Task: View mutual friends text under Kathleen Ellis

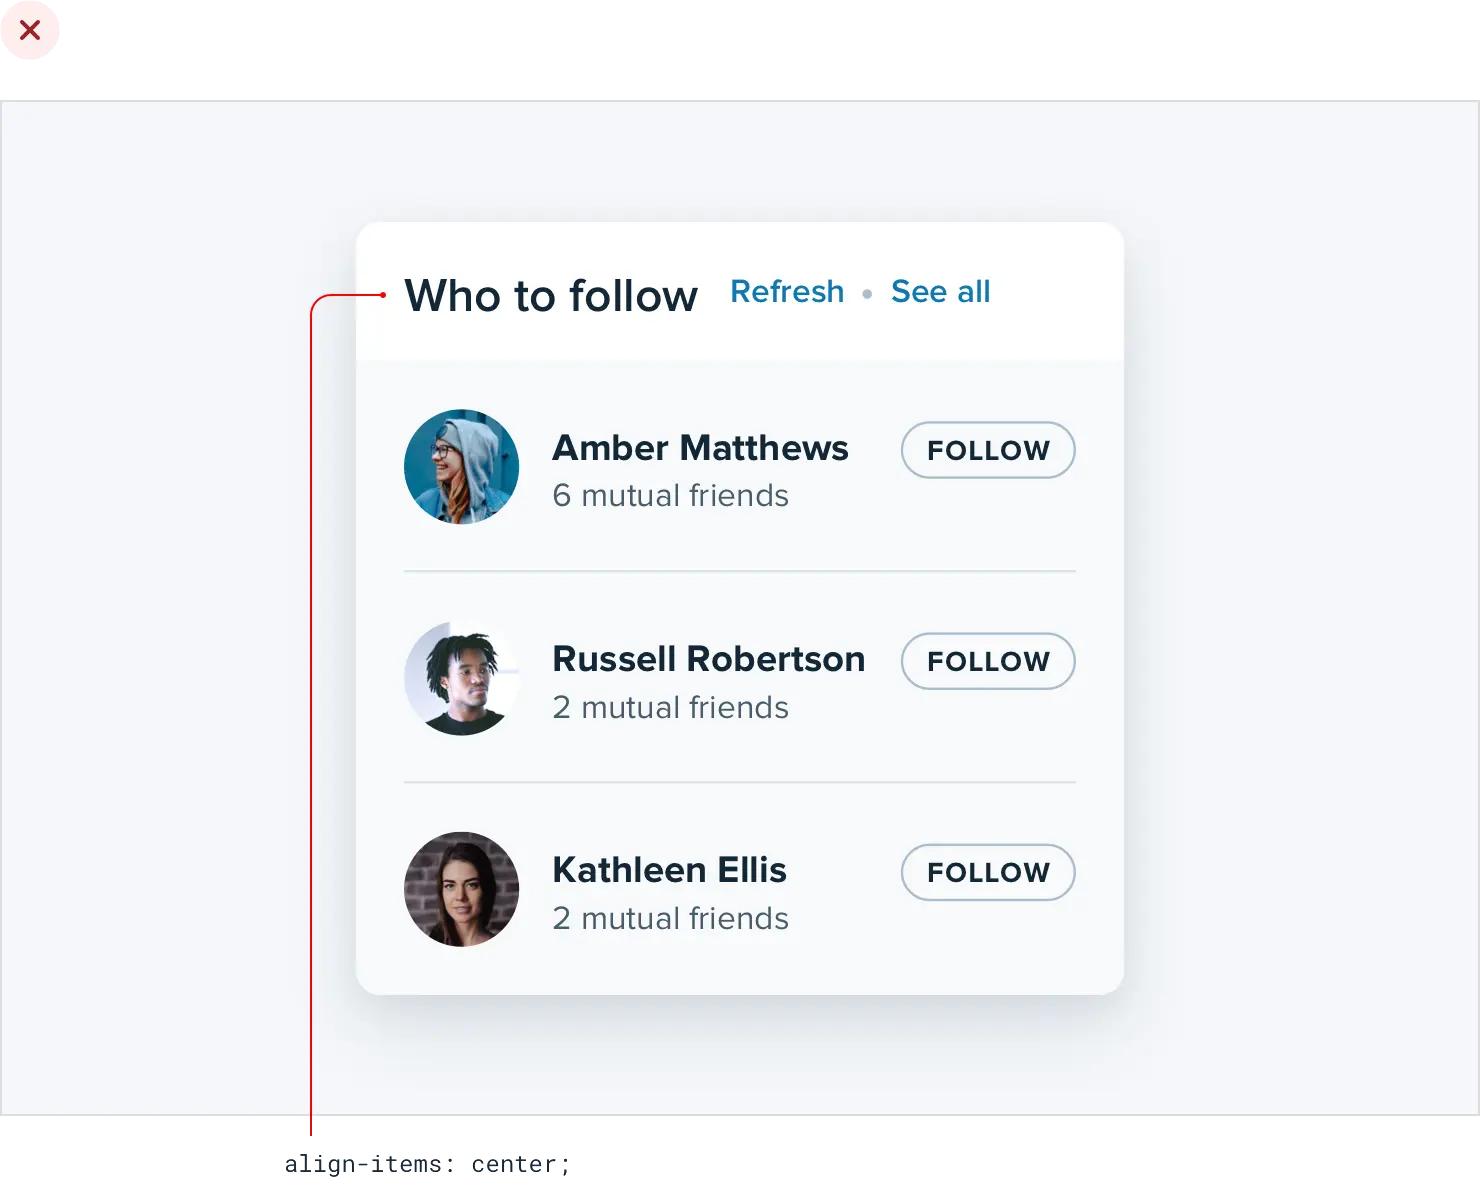Action: click(x=670, y=919)
